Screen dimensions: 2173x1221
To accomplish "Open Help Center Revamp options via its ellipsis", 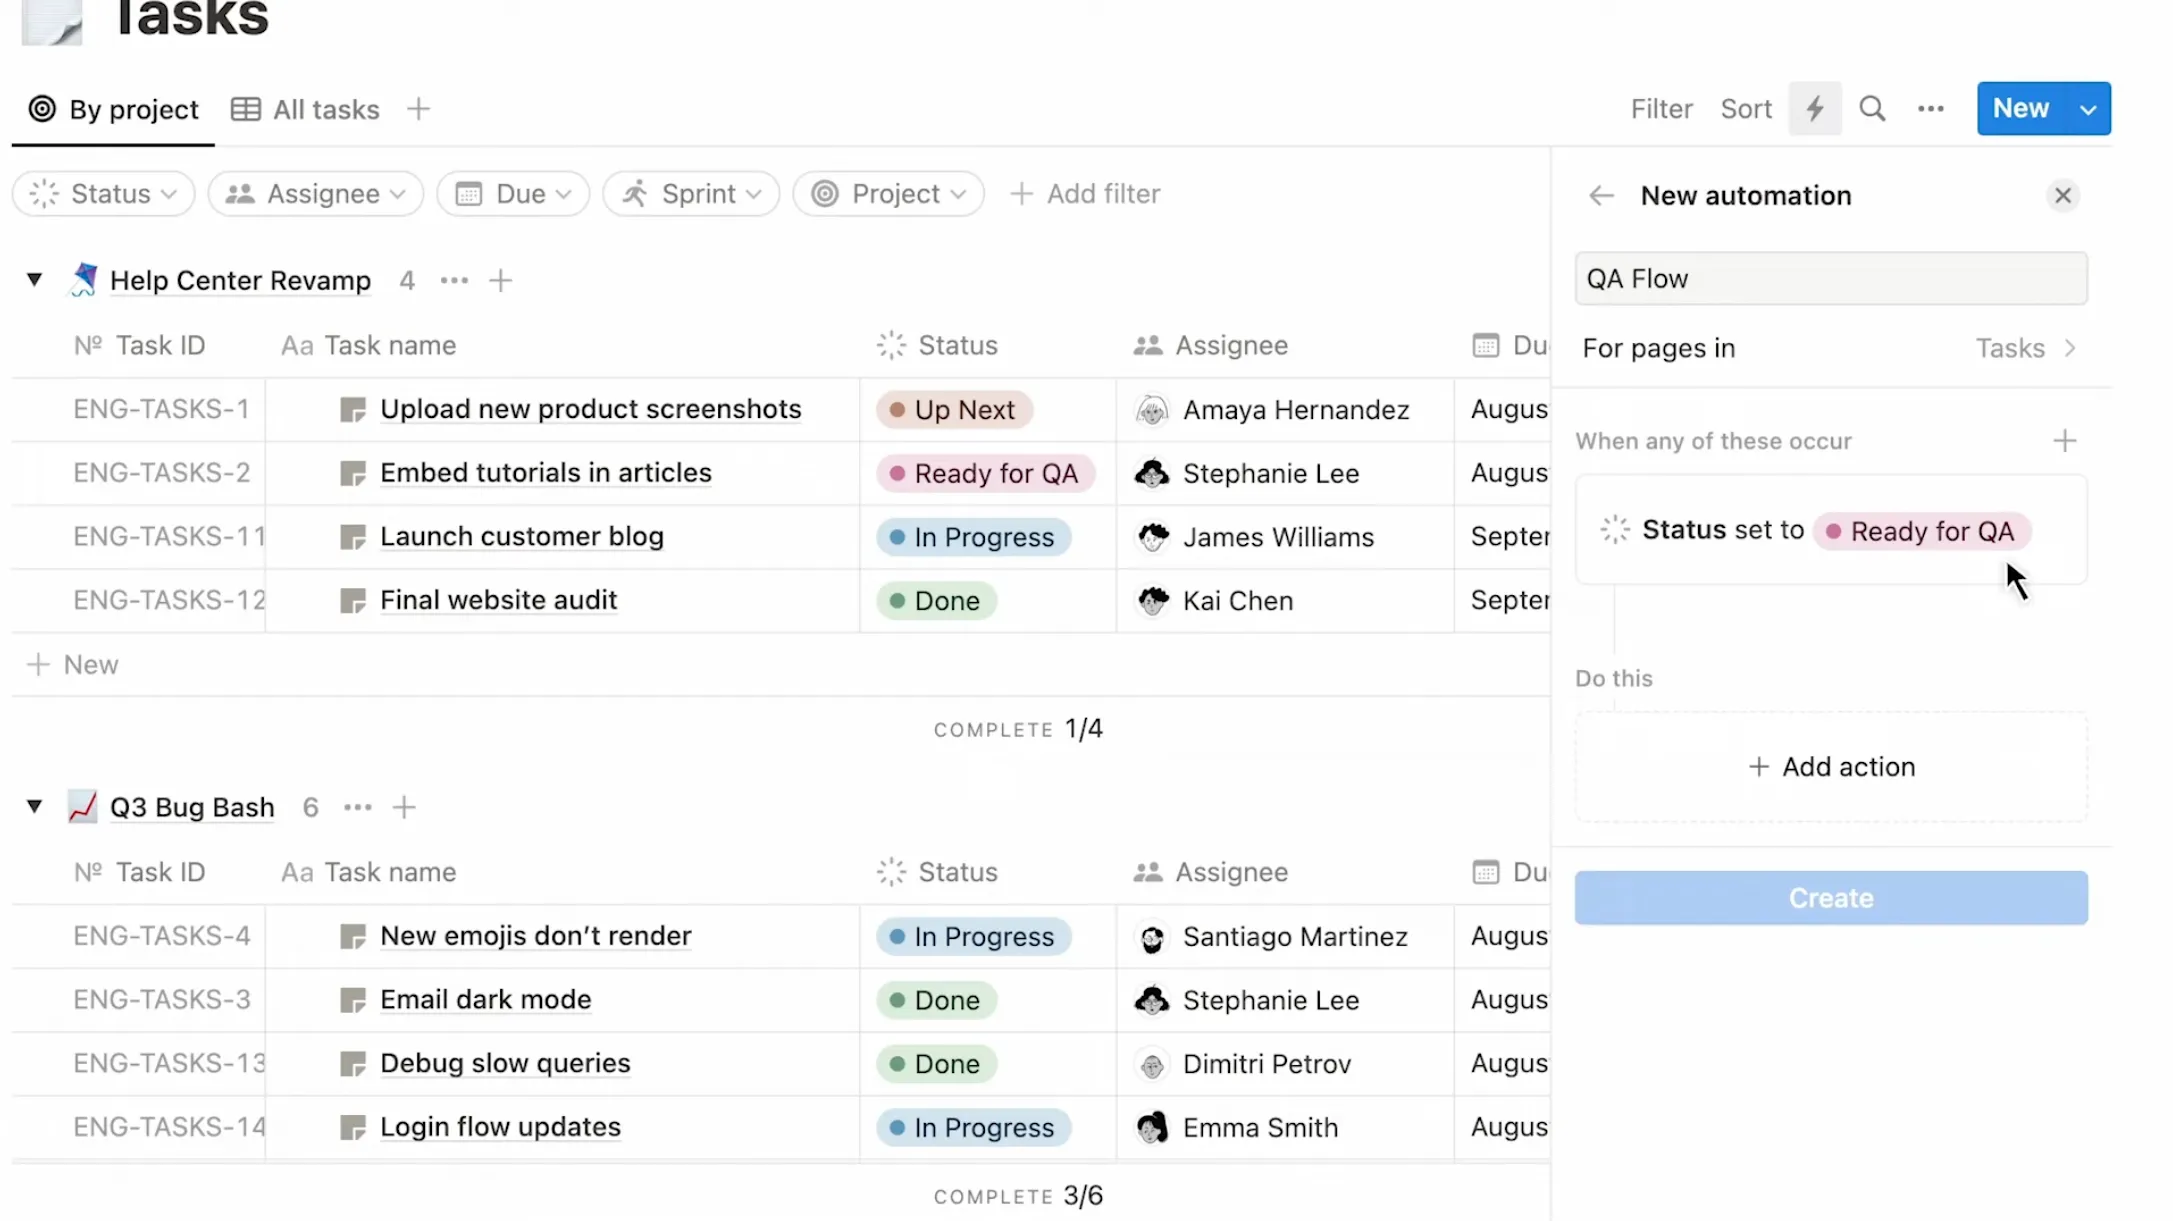I will pos(453,281).
